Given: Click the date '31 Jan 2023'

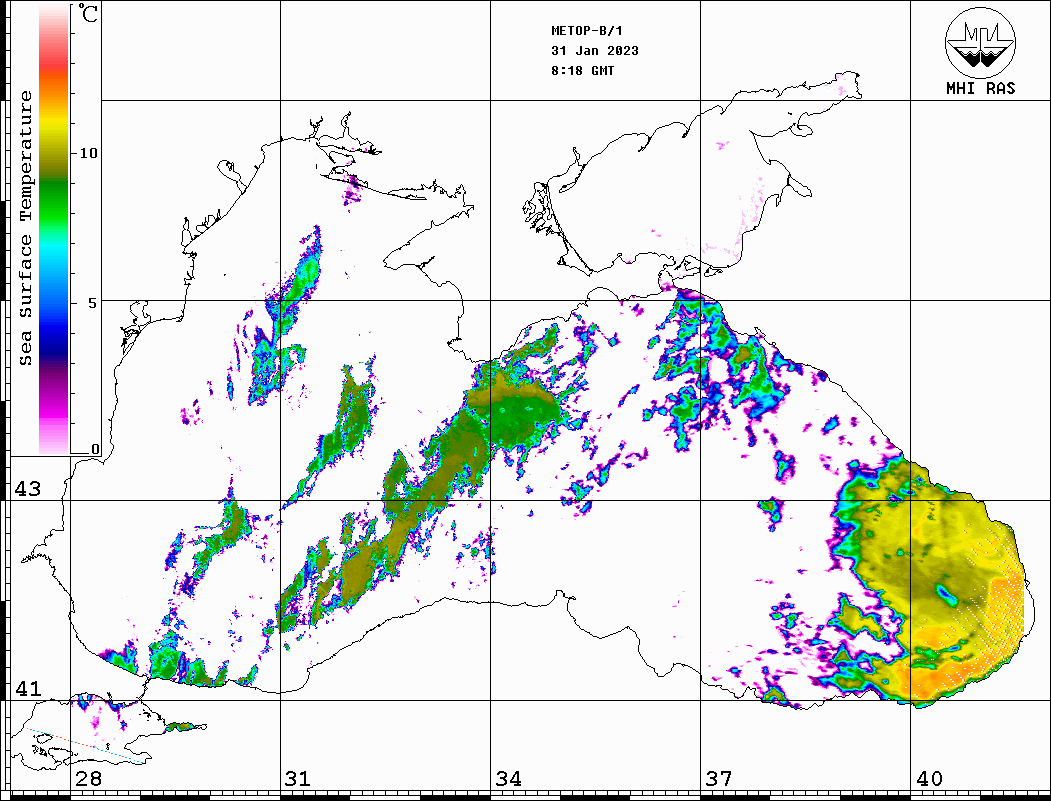Looking at the screenshot, I should (x=595, y=51).
